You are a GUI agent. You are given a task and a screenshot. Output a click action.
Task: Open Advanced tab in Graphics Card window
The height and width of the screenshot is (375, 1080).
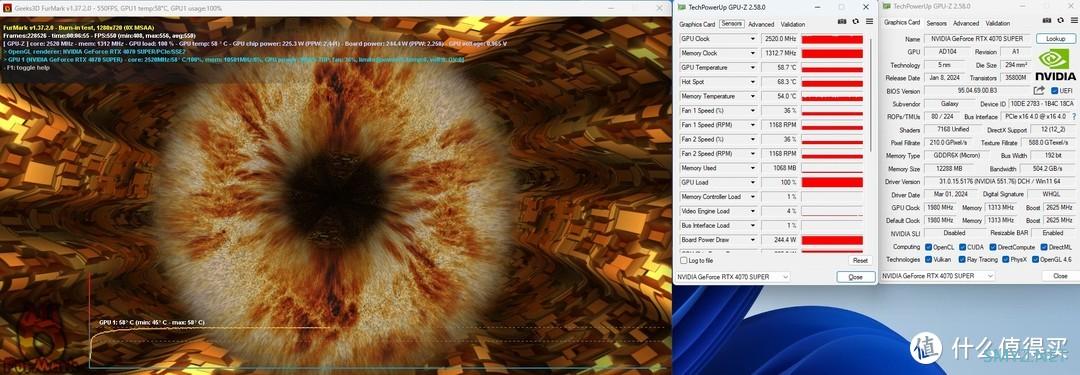(x=966, y=23)
